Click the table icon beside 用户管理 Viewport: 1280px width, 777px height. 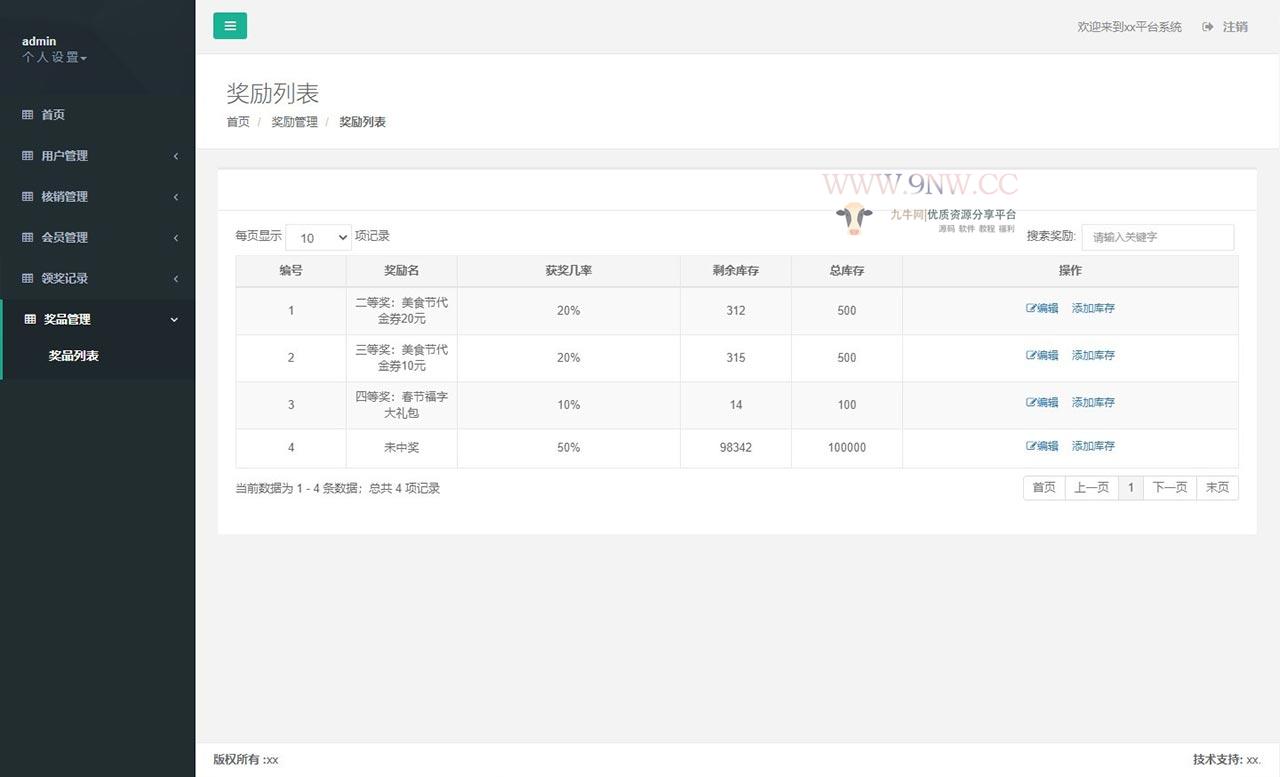28,156
